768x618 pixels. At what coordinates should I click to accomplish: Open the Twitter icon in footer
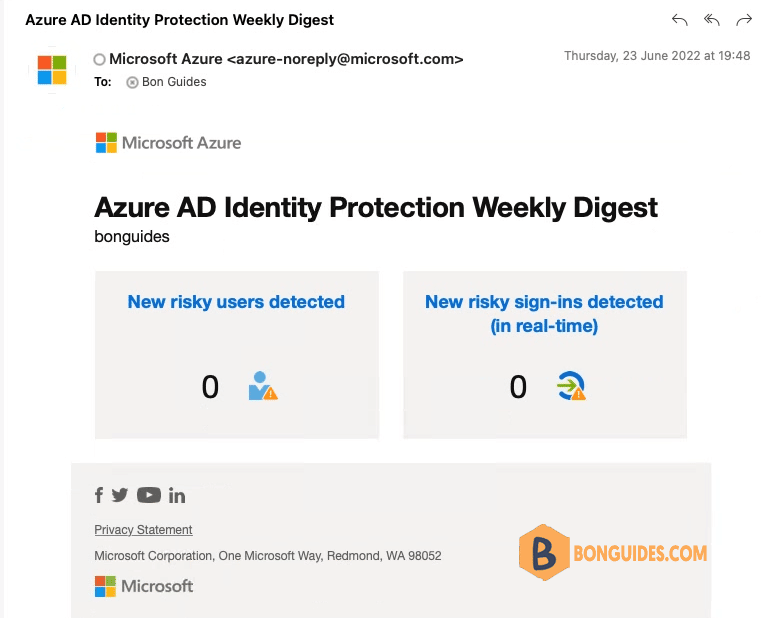(x=120, y=495)
